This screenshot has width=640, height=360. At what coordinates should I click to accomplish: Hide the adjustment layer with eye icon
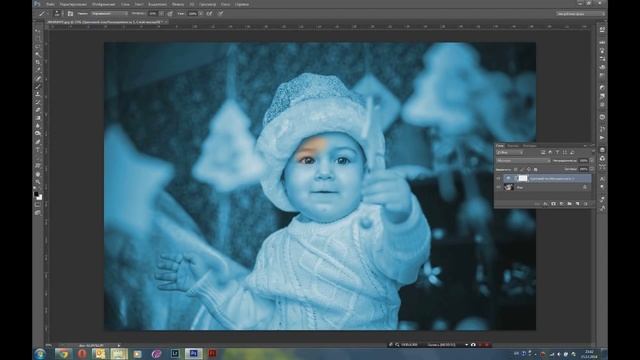(x=498, y=178)
